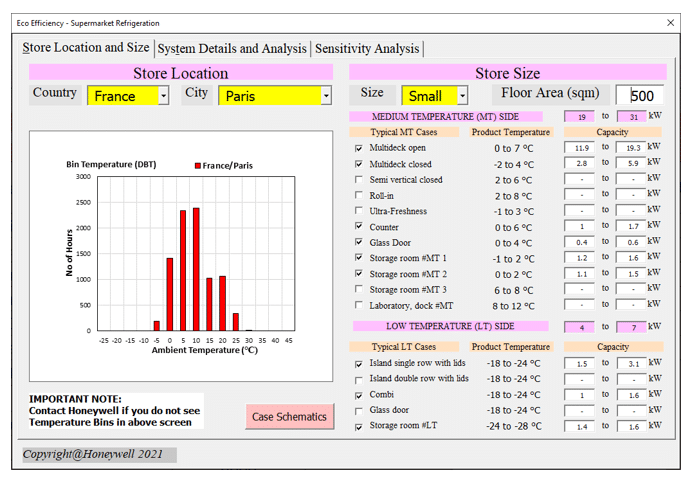Open the Size dropdown showing Small
This screenshot has width=698, height=482.
click(x=462, y=96)
